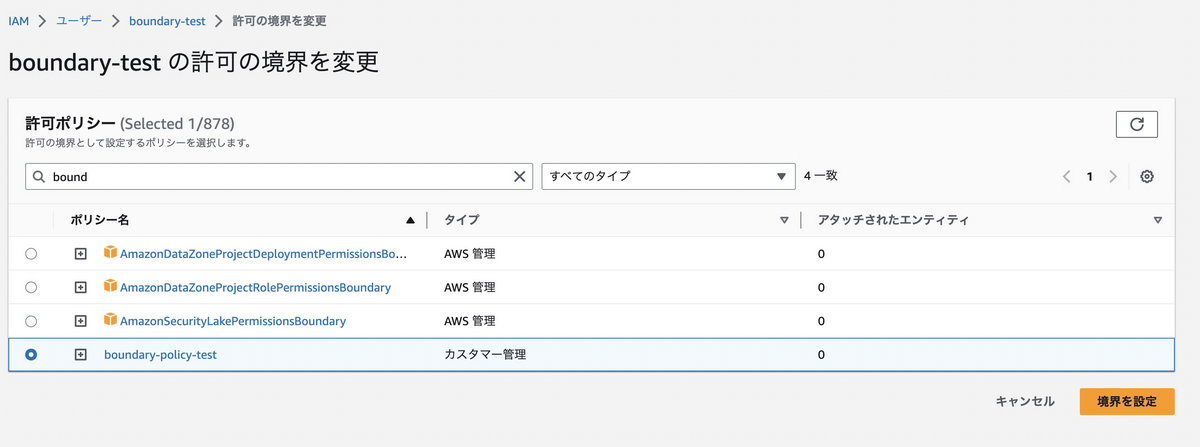This screenshot has width=1200, height=447.
Task: Open the ユーザー breadcrumb link
Action: tap(79, 20)
